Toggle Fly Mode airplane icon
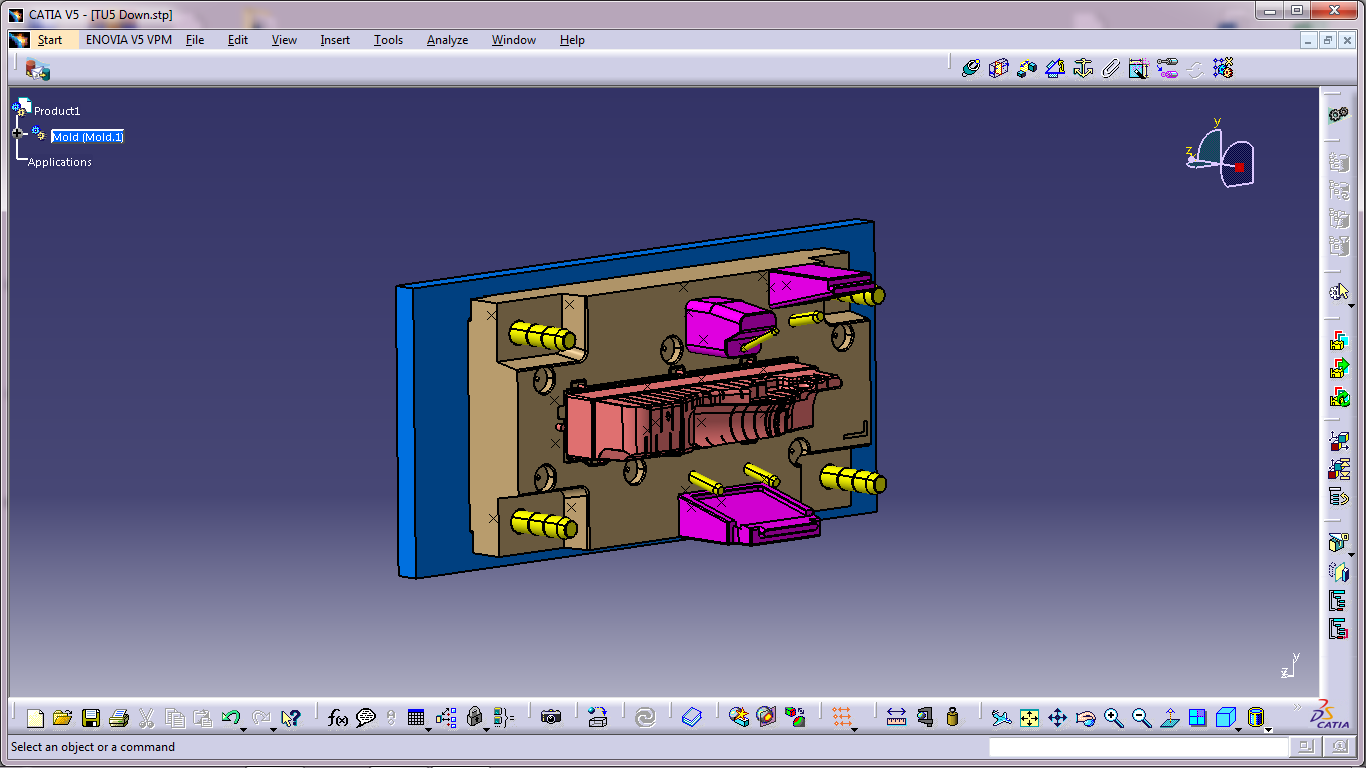 (1001, 718)
